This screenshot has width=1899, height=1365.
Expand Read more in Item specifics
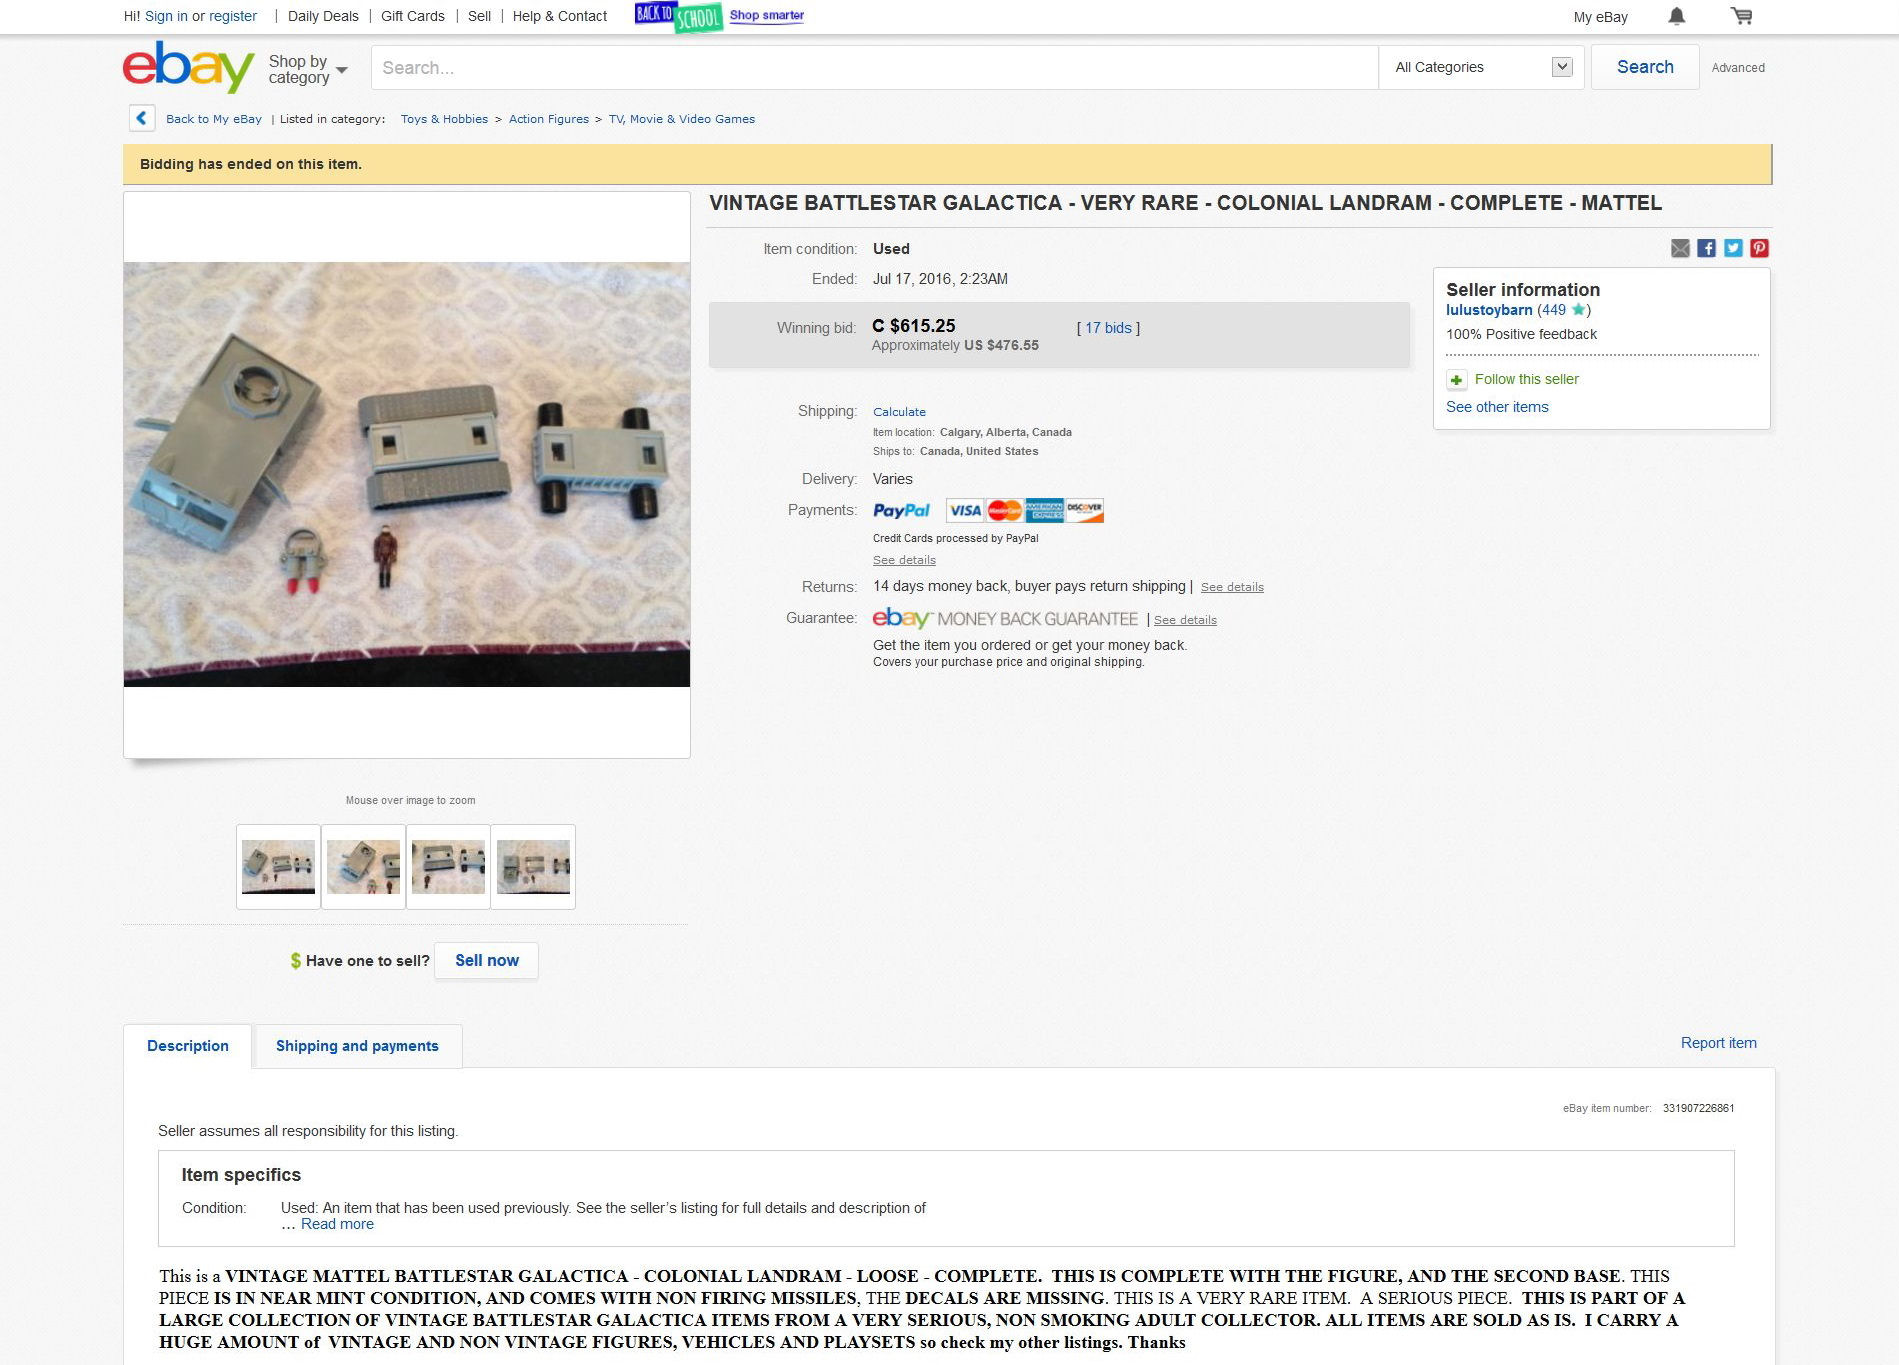(x=337, y=1224)
